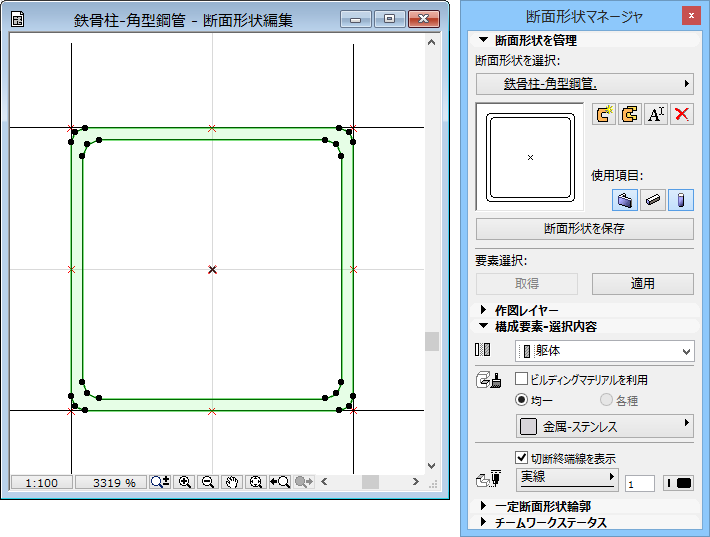The height and width of the screenshot is (537, 710).
Task: Click the center origin marker of the profile
Action: [x=212, y=269]
